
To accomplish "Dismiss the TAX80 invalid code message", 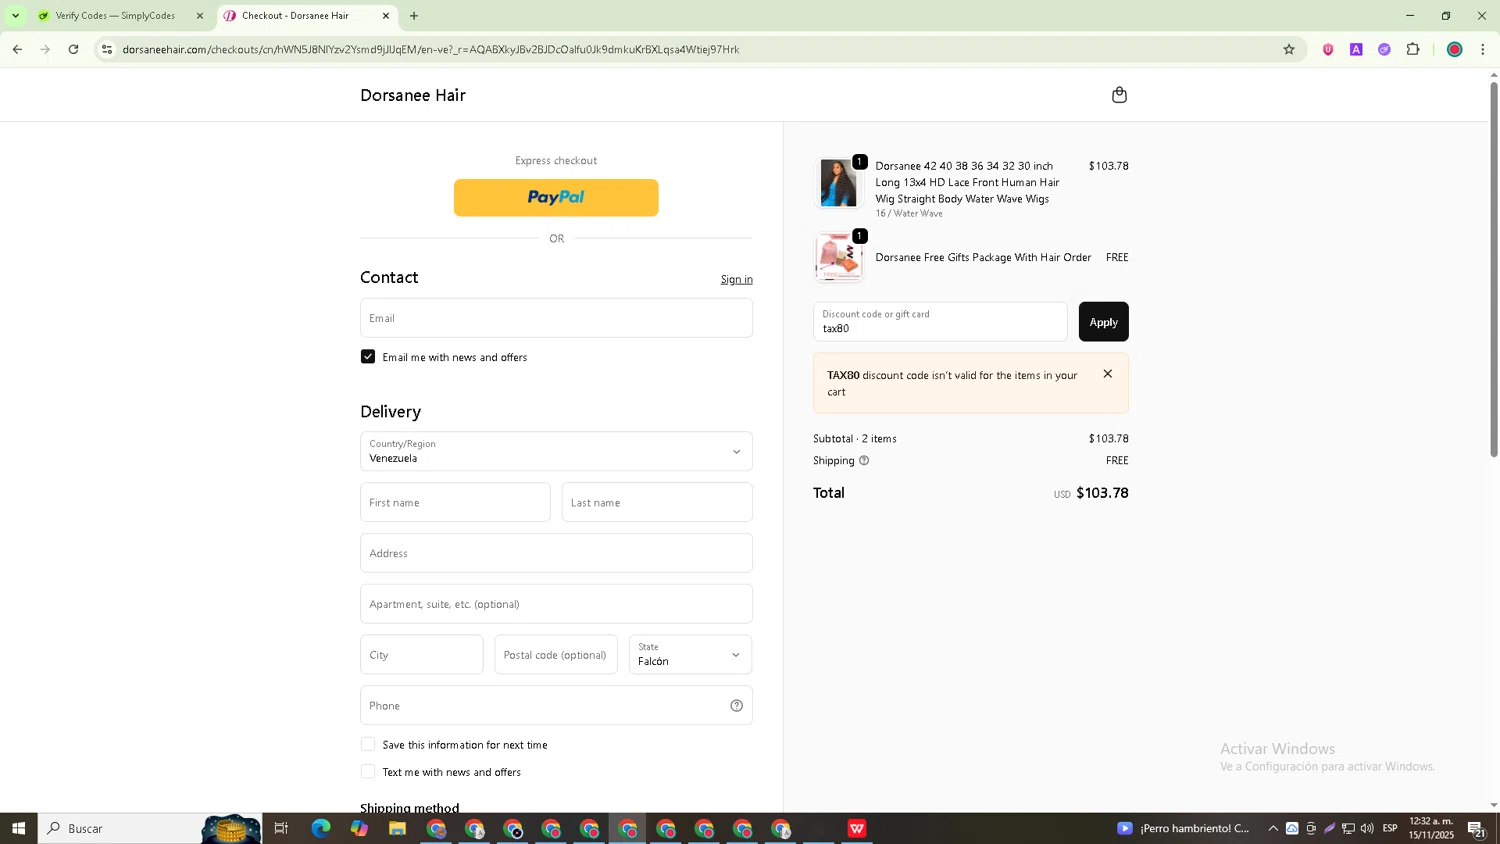I will [x=1107, y=374].
